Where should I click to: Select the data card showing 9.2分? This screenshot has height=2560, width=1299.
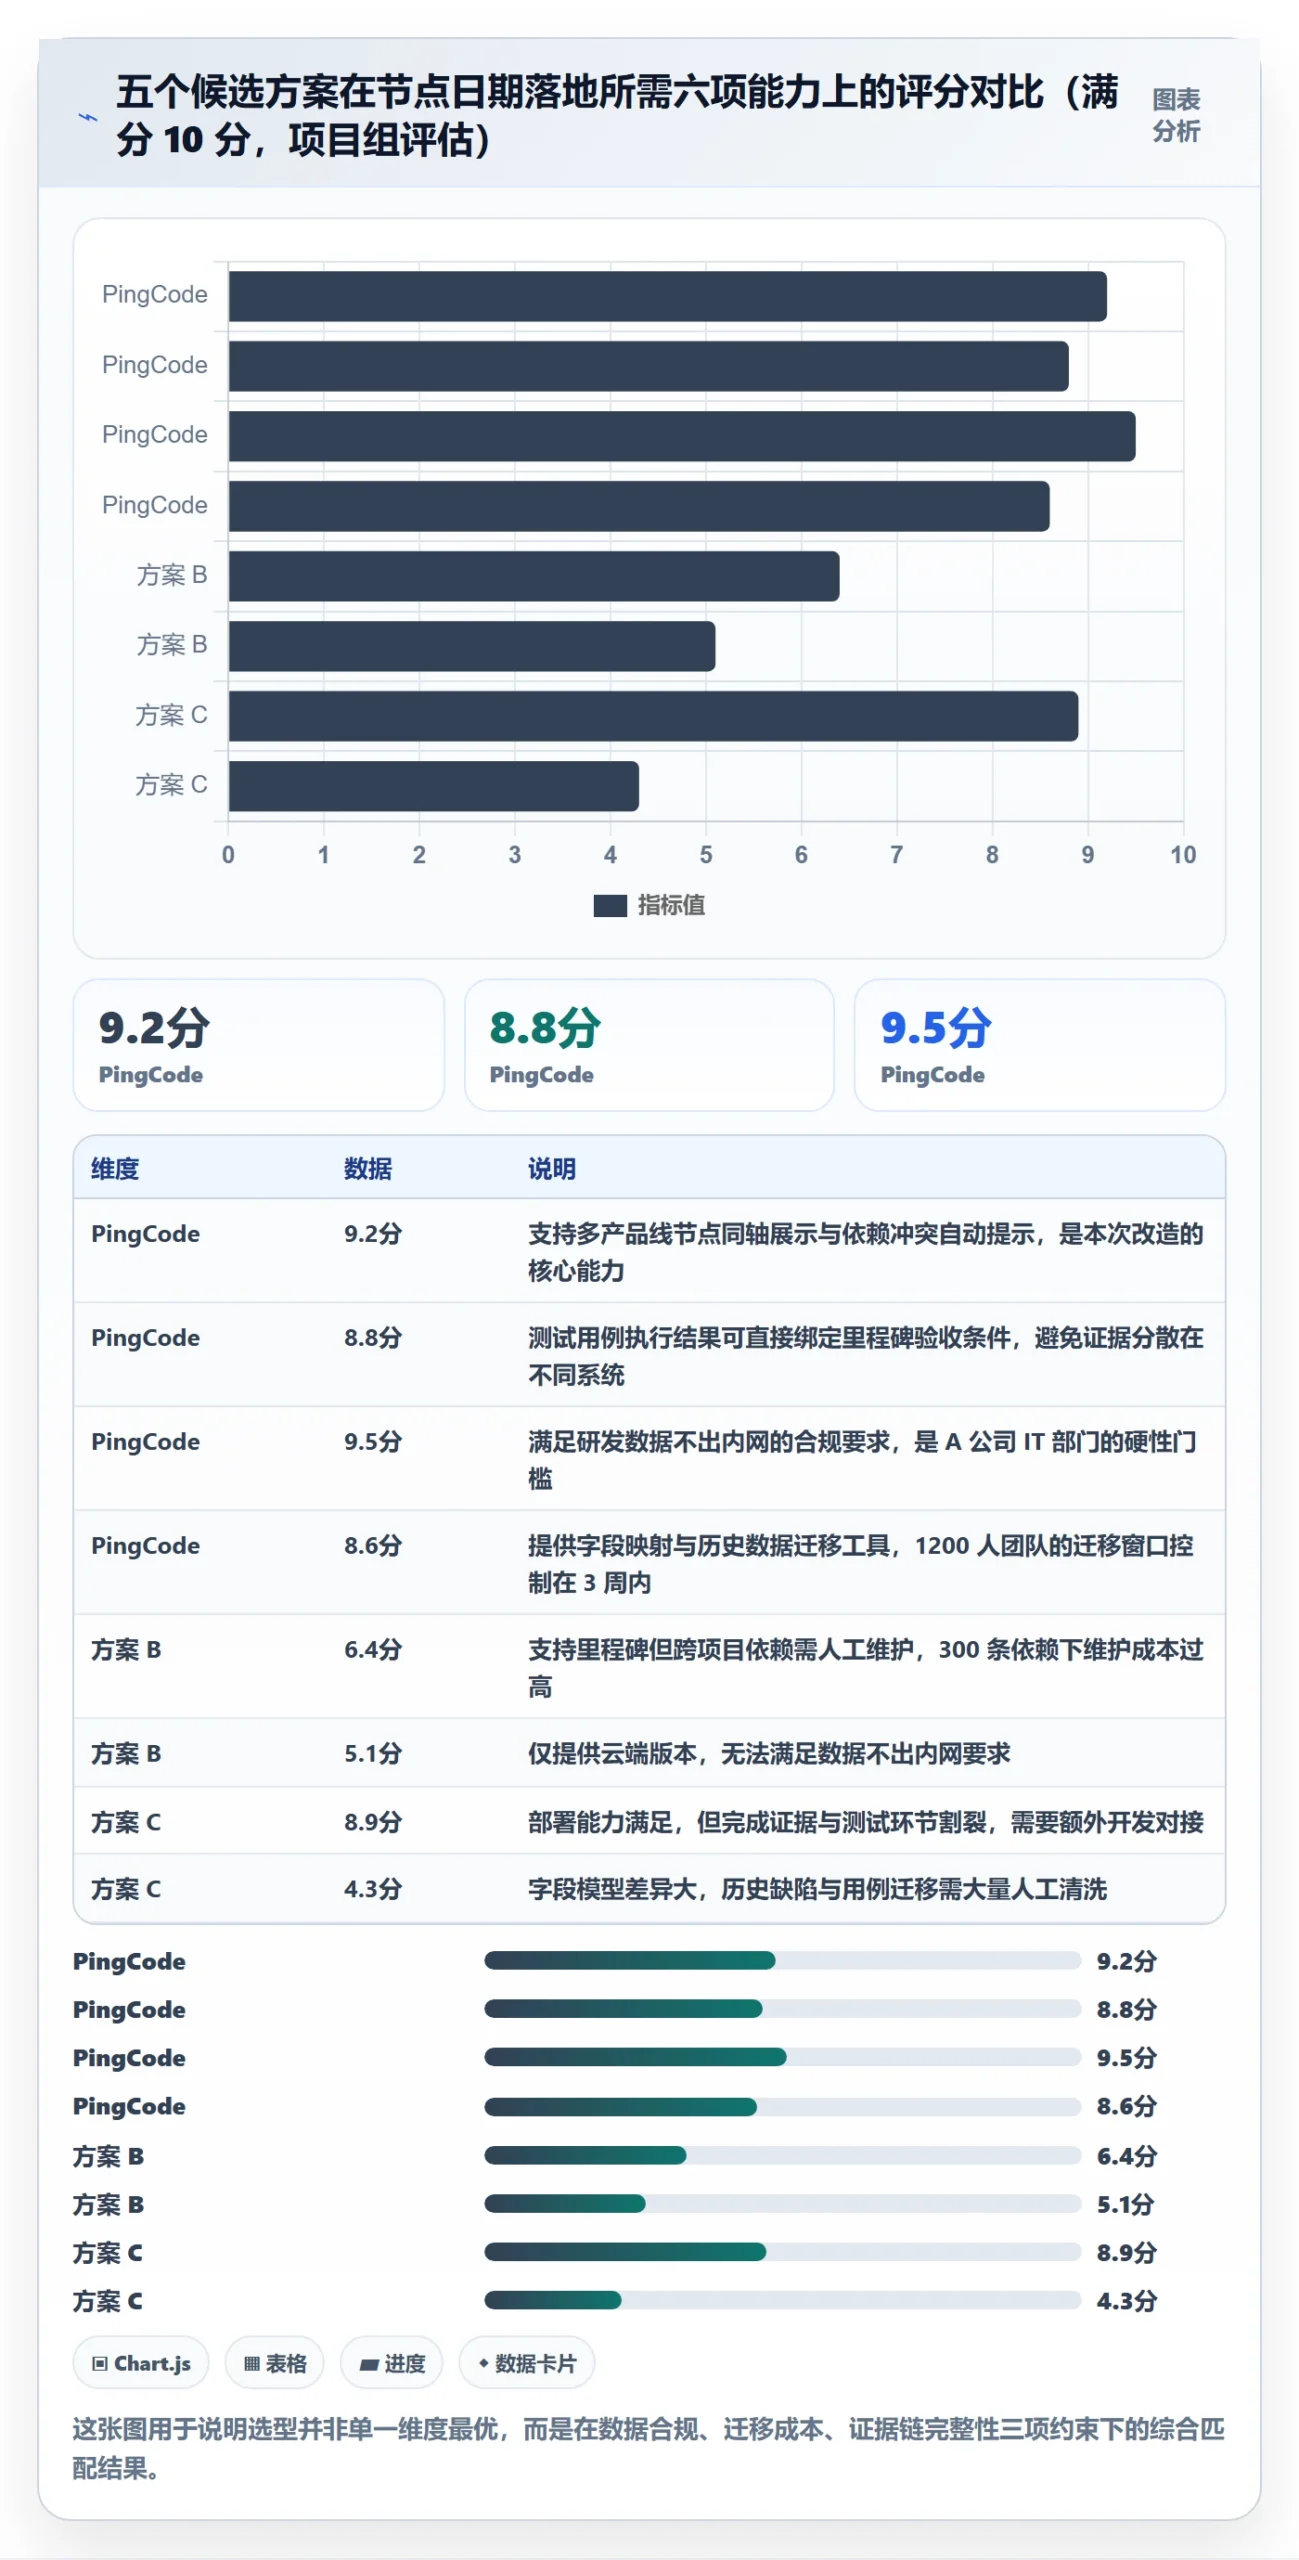tap(258, 1045)
